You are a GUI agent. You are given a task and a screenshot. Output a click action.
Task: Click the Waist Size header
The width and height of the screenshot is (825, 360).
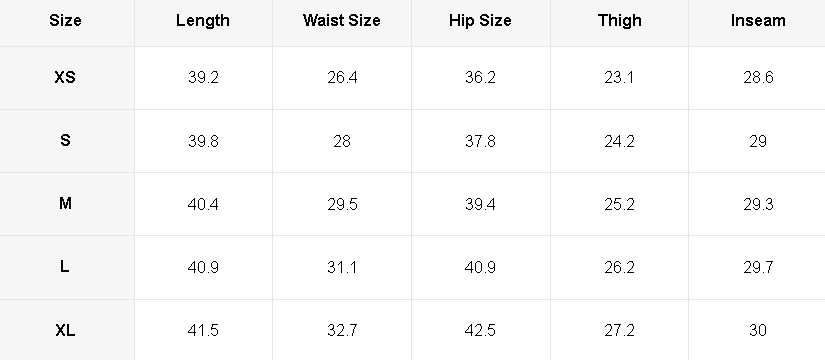click(341, 21)
